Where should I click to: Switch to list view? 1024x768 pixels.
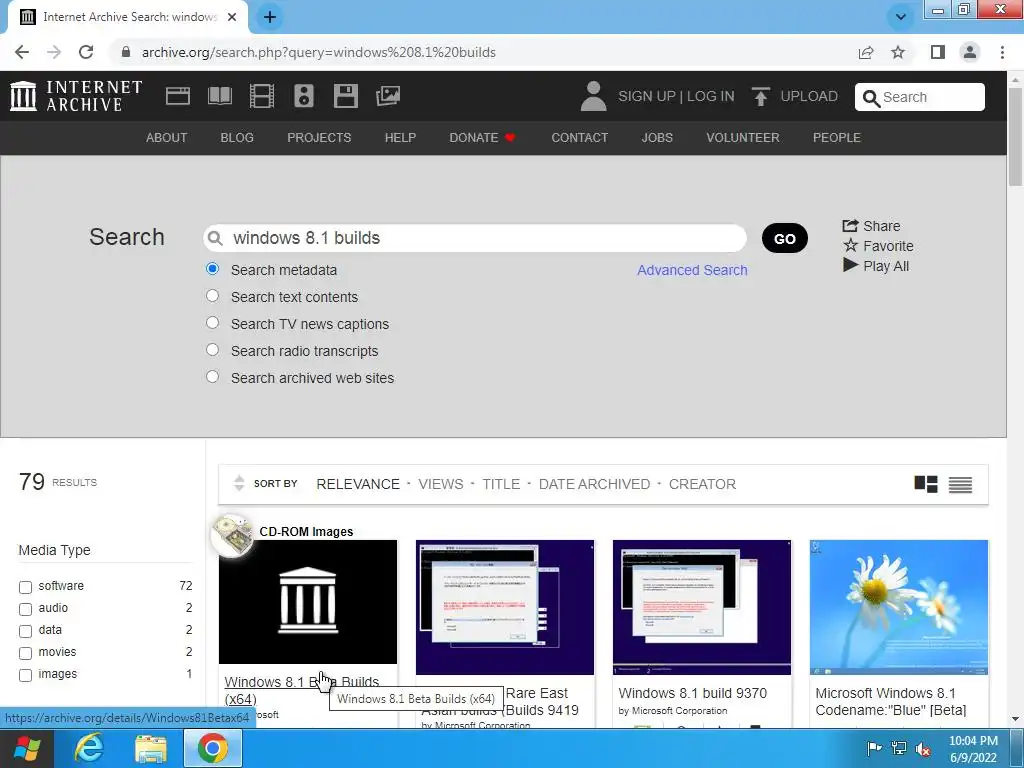pos(960,485)
